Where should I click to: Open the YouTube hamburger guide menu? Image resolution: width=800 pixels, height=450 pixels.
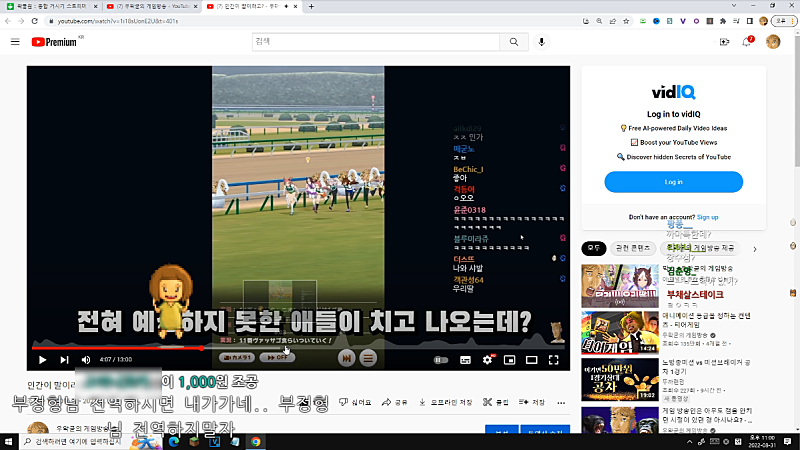[x=15, y=42]
